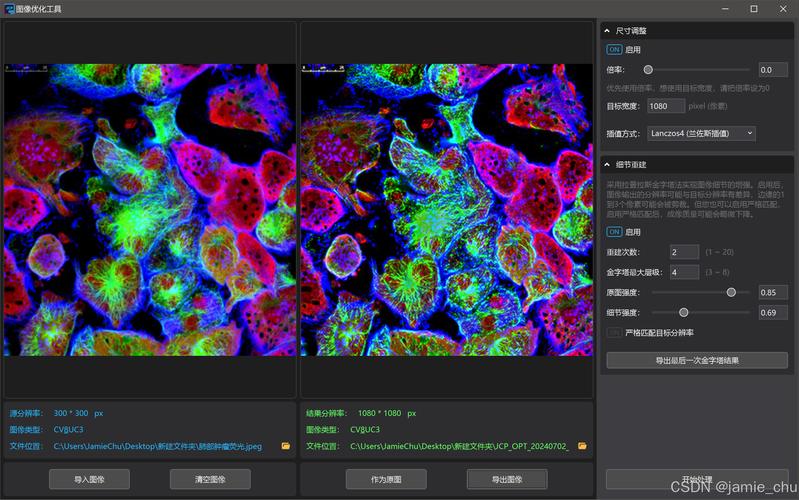Click the source file path text
This screenshot has width=799, height=500.
[157, 446]
